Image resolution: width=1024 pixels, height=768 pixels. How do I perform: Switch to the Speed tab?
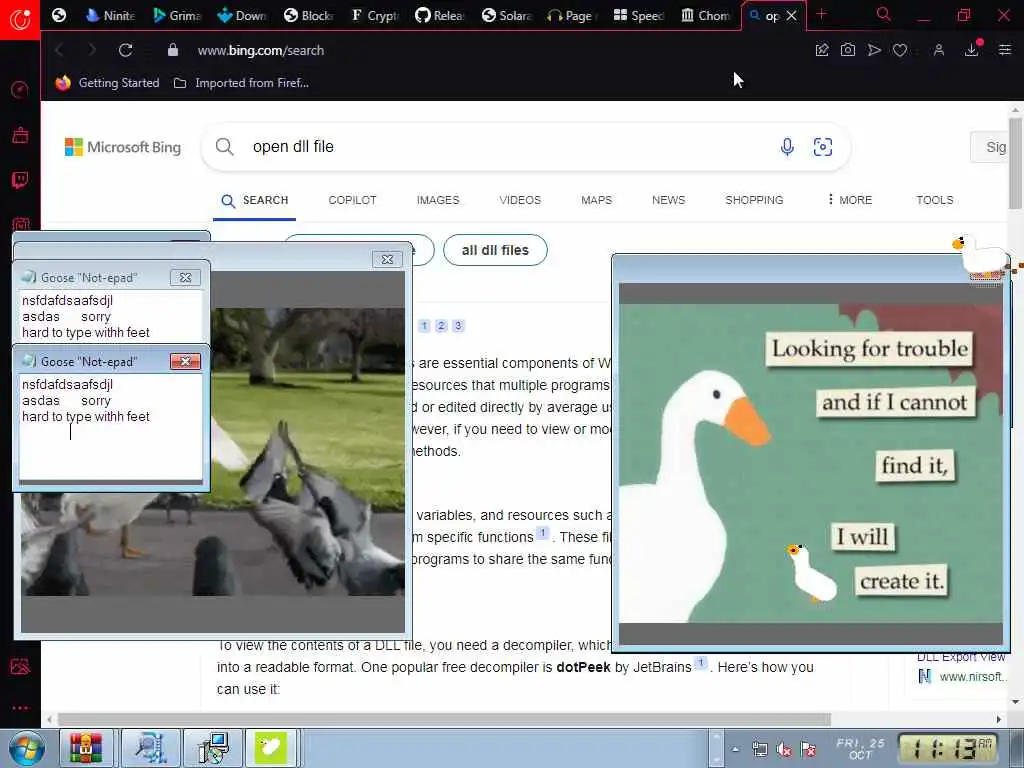[x=639, y=15]
